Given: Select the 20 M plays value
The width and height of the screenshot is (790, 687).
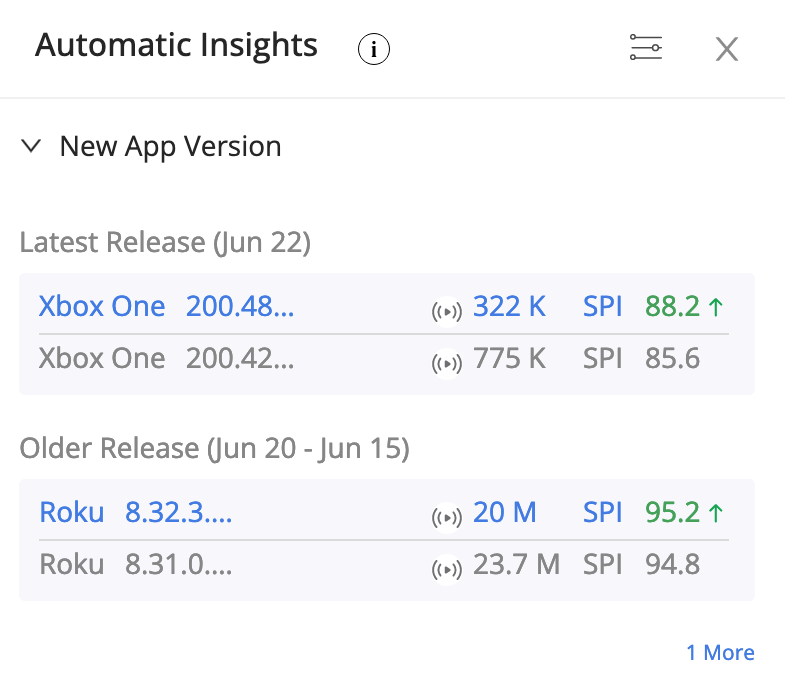Looking at the screenshot, I should point(504,512).
